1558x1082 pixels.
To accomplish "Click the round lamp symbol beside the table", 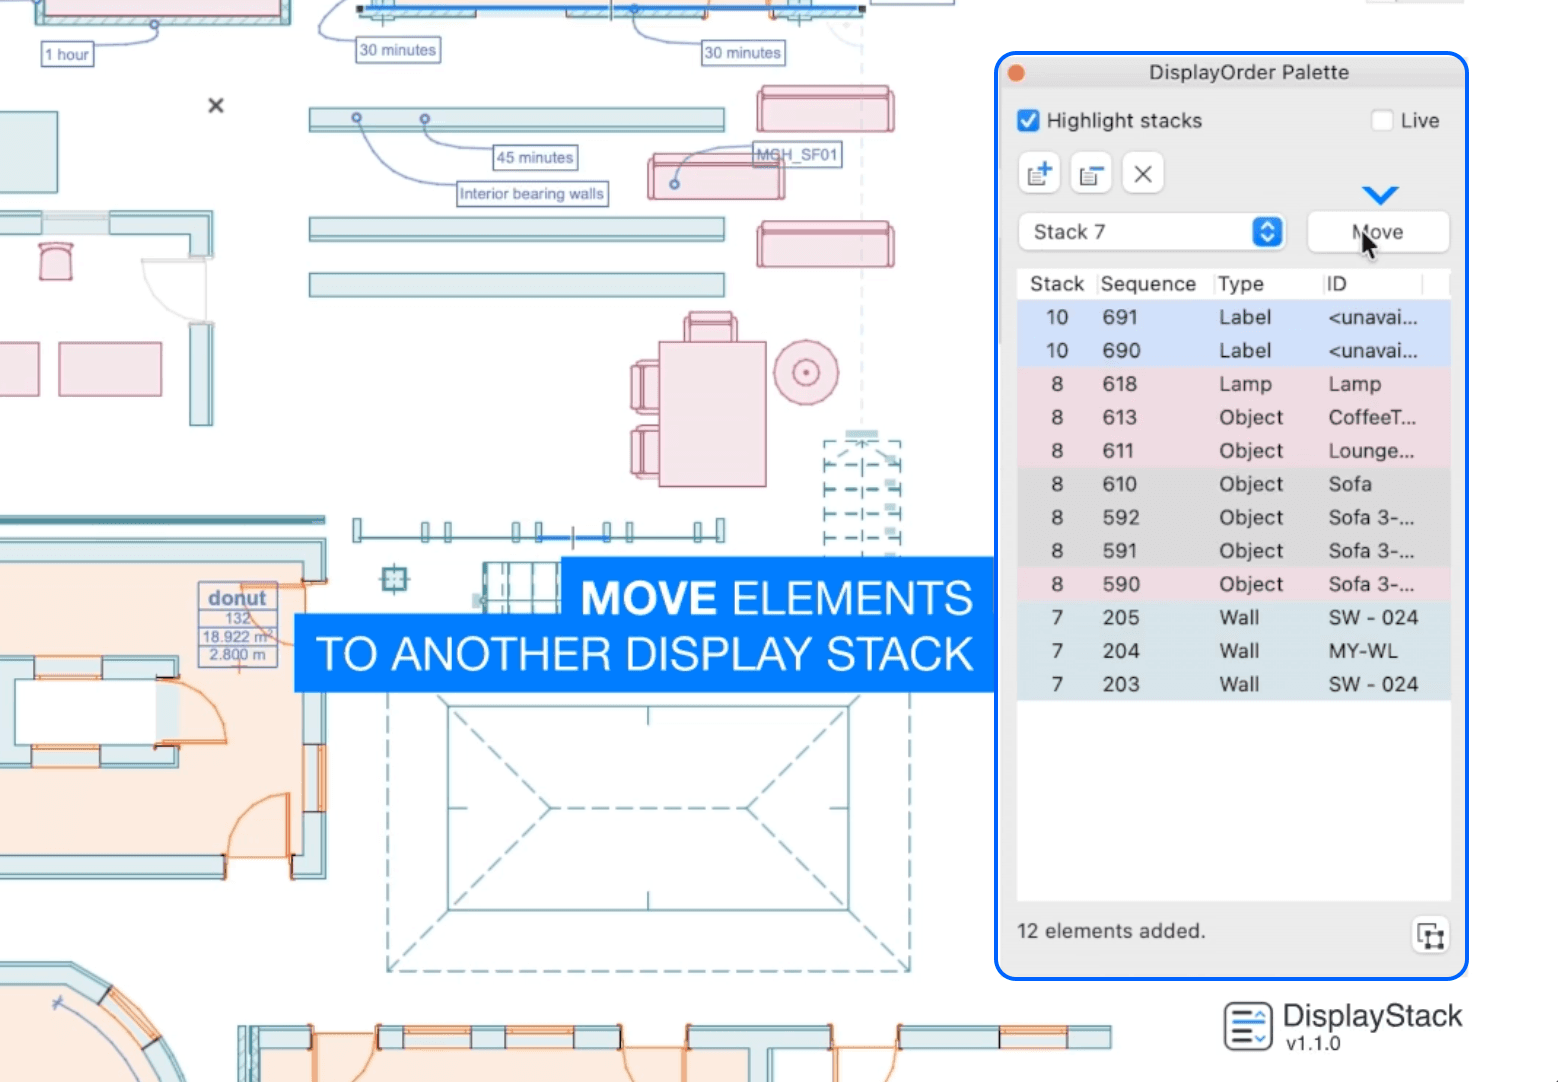I will click(806, 373).
